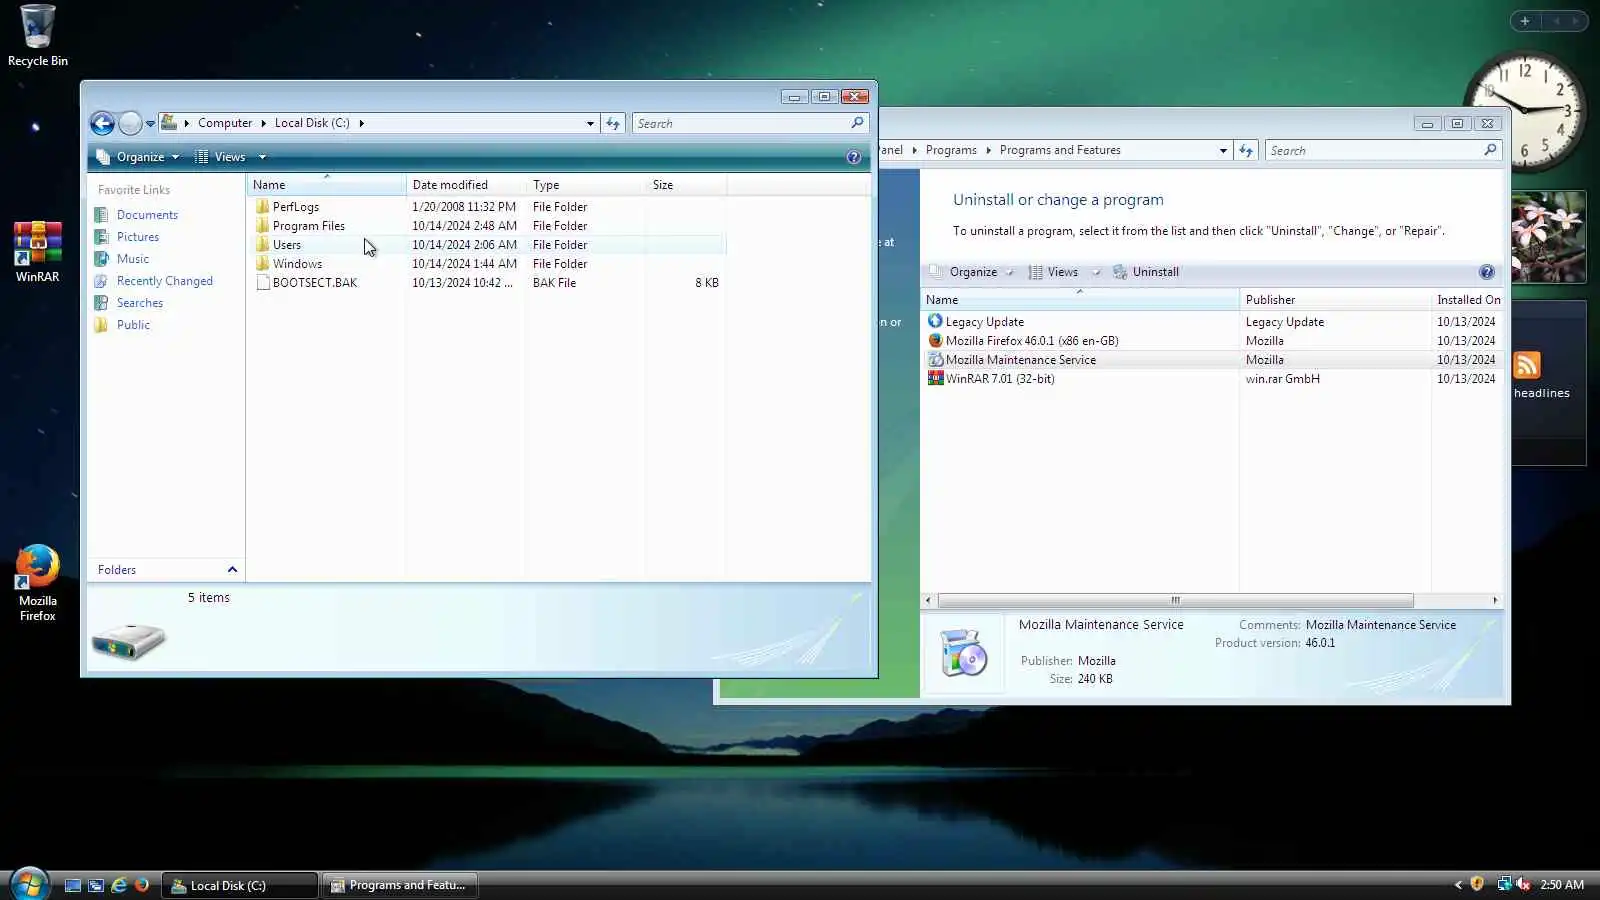Screen dimensions: 1600x900
Task: Select the Windows folder icon
Action: (262, 264)
